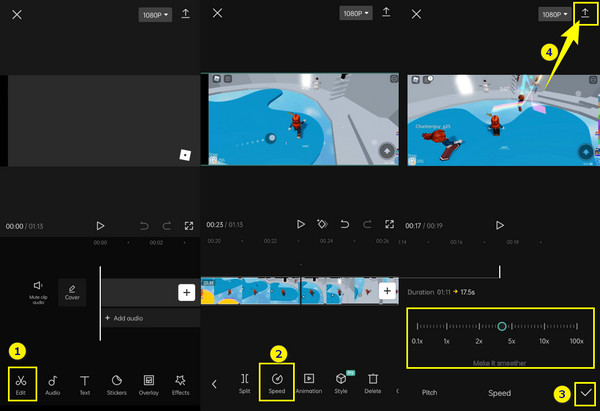Open the Audio tool in left panel
600x411 pixels.
[53, 385]
